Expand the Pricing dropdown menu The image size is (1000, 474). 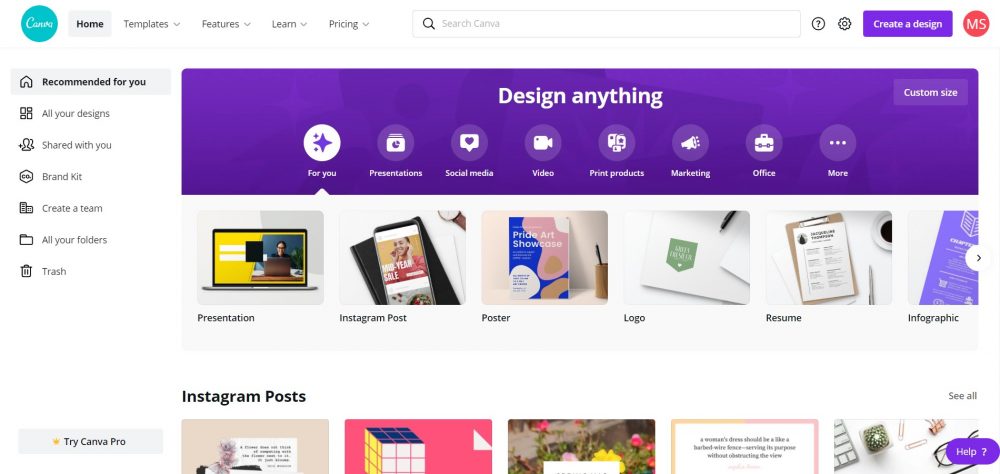[349, 24]
